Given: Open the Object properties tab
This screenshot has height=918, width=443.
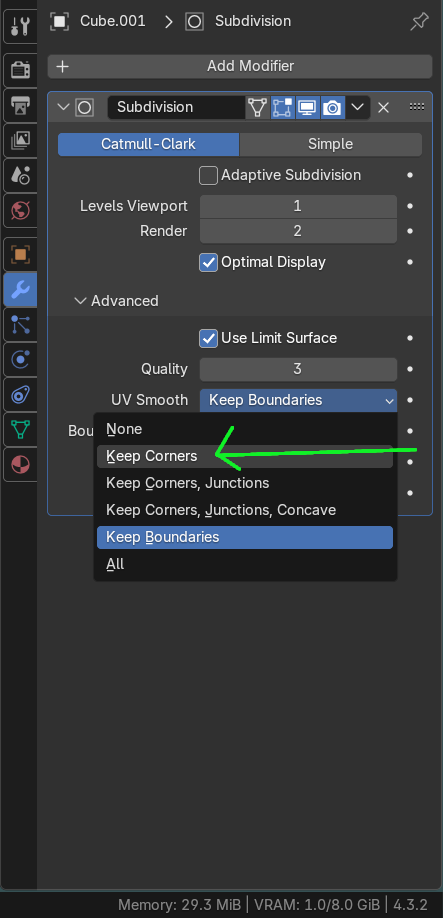Looking at the screenshot, I should (20, 255).
